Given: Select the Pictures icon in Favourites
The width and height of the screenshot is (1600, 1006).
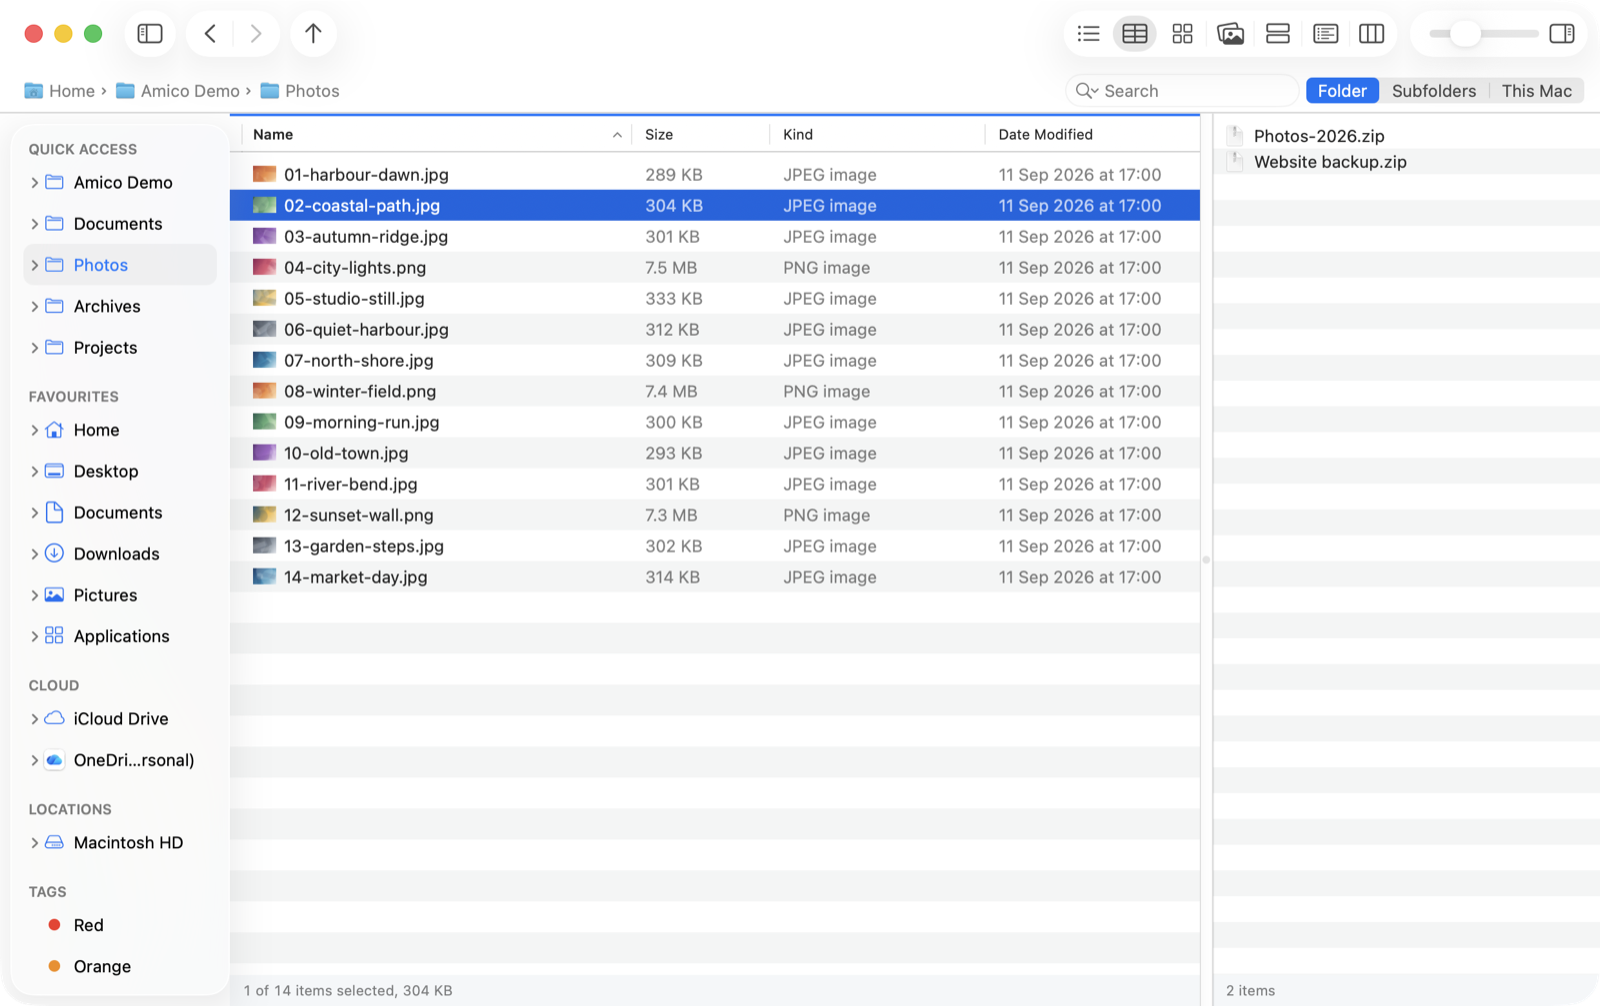Looking at the screenshot, I should (55, 595).
